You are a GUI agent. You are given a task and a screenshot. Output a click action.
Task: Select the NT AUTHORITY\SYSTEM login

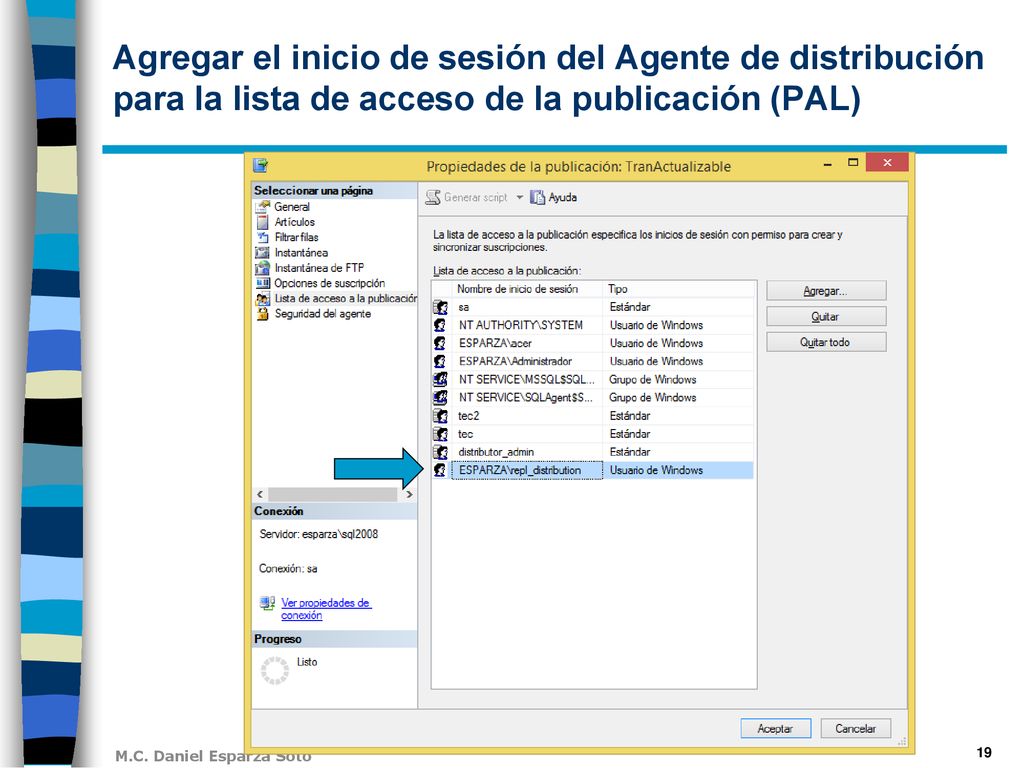click(x=520, y=325)
